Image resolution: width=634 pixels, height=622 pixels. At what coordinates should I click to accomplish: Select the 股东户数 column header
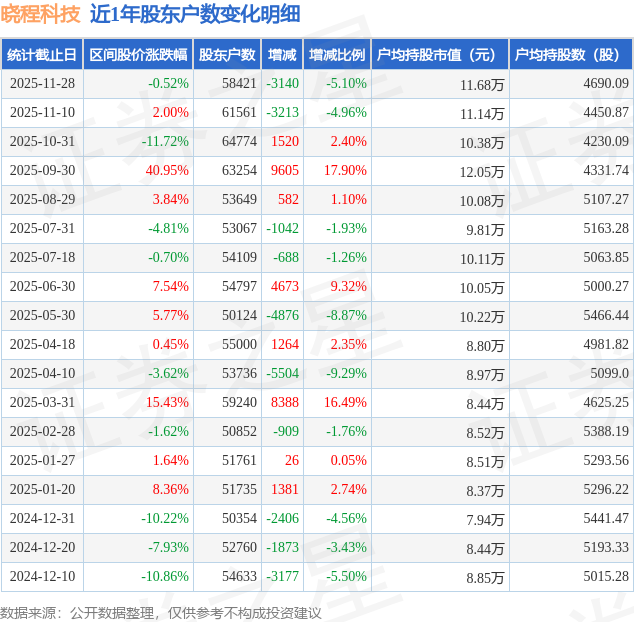point(227,55)
